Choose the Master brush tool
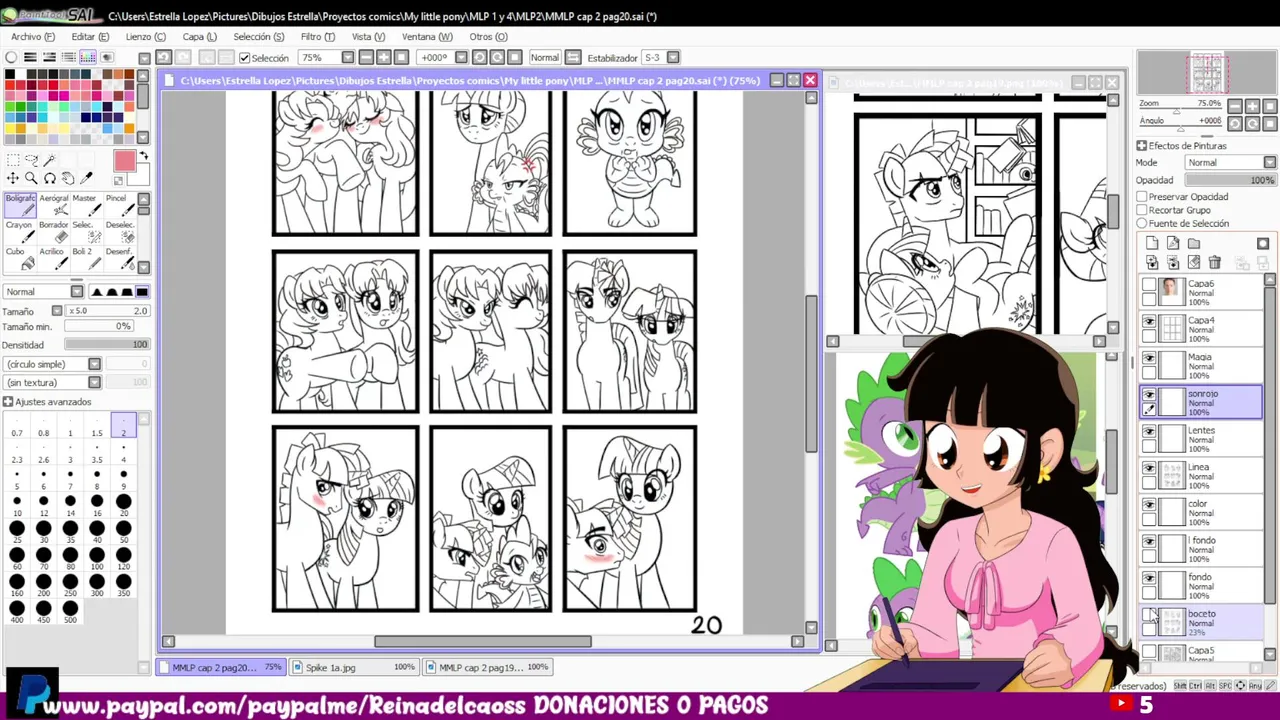This screenshot has height=720, width=1280. (85, 205)
